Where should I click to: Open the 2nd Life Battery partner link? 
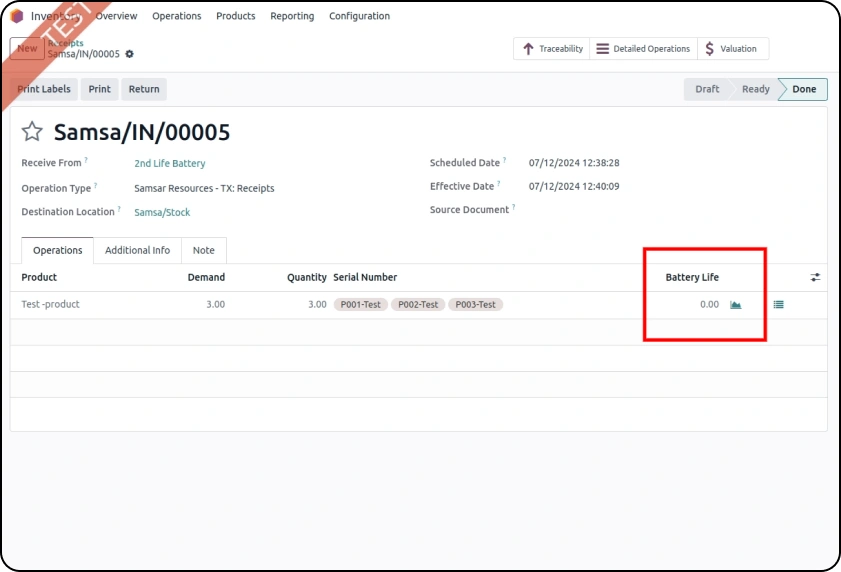[x=169, y=163]
